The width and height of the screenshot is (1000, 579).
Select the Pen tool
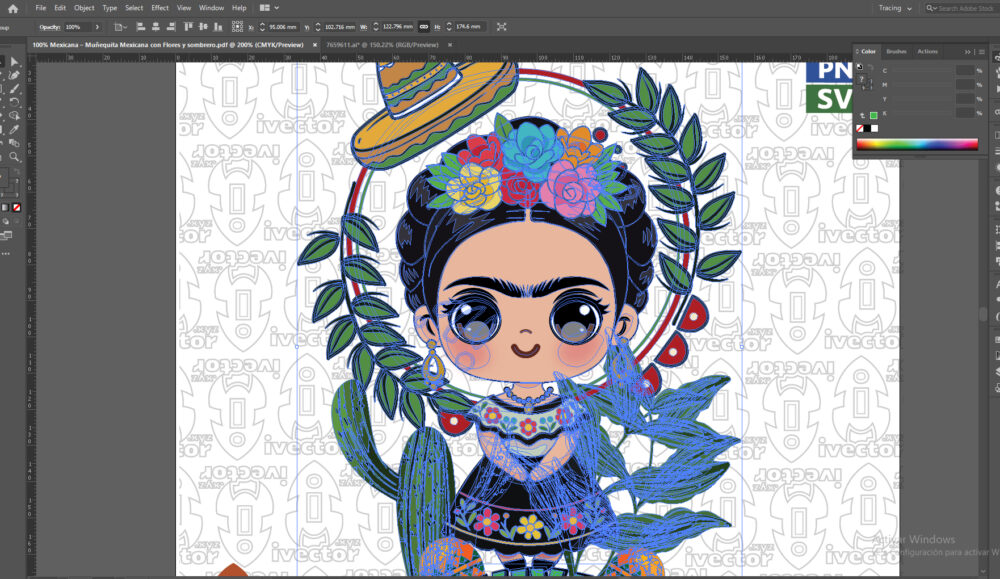(14, 75)
